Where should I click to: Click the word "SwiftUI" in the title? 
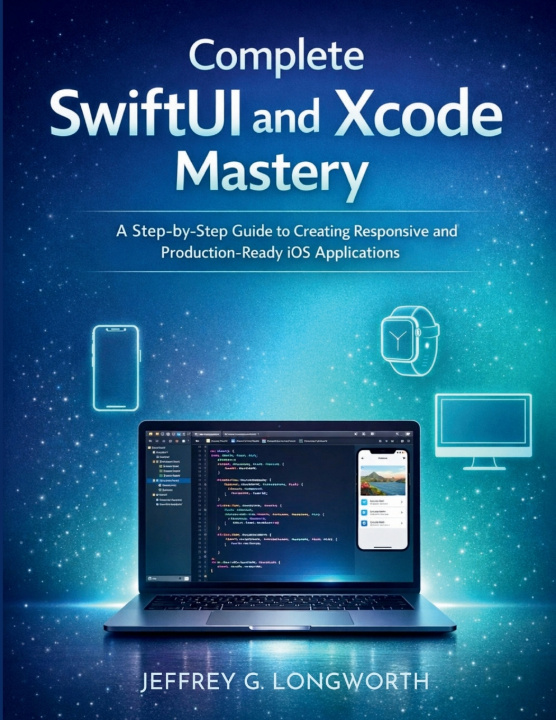(x=145, y=113)
